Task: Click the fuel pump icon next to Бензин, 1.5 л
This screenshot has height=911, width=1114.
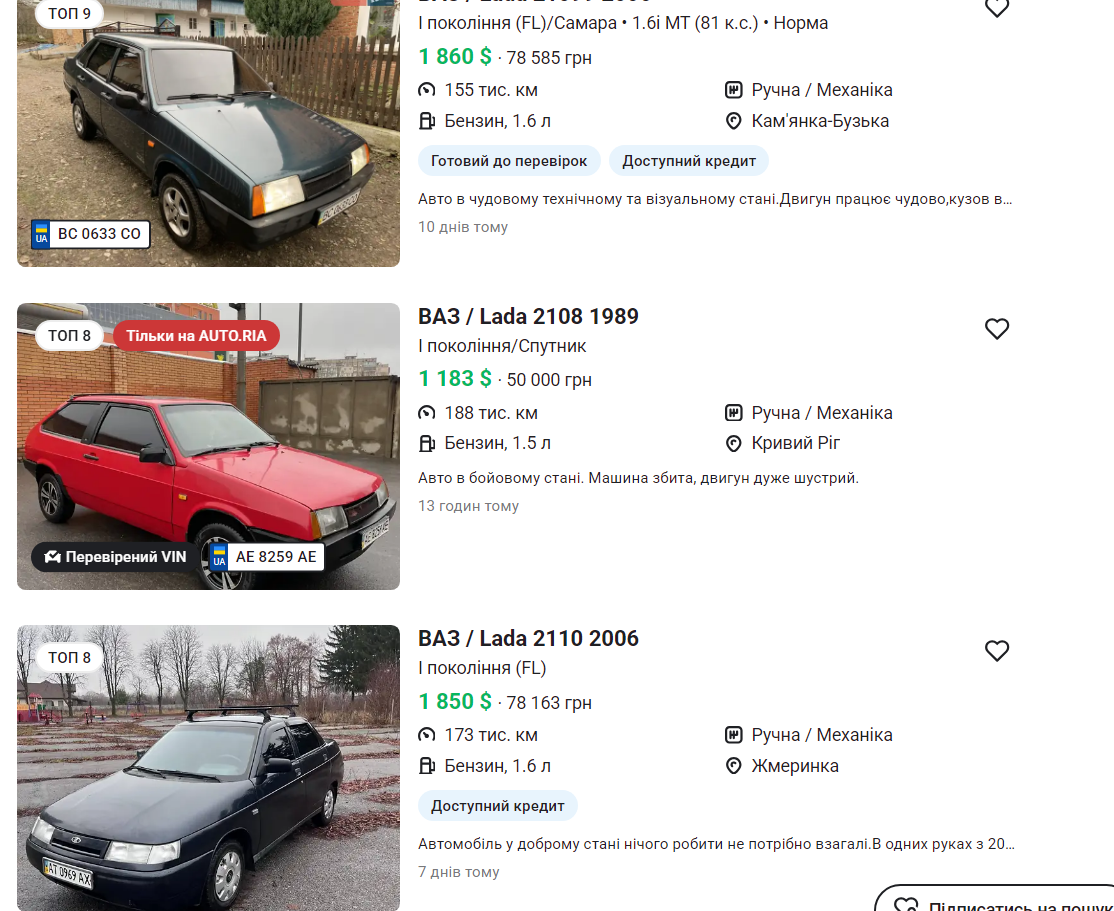Action: tap(426, 443)
